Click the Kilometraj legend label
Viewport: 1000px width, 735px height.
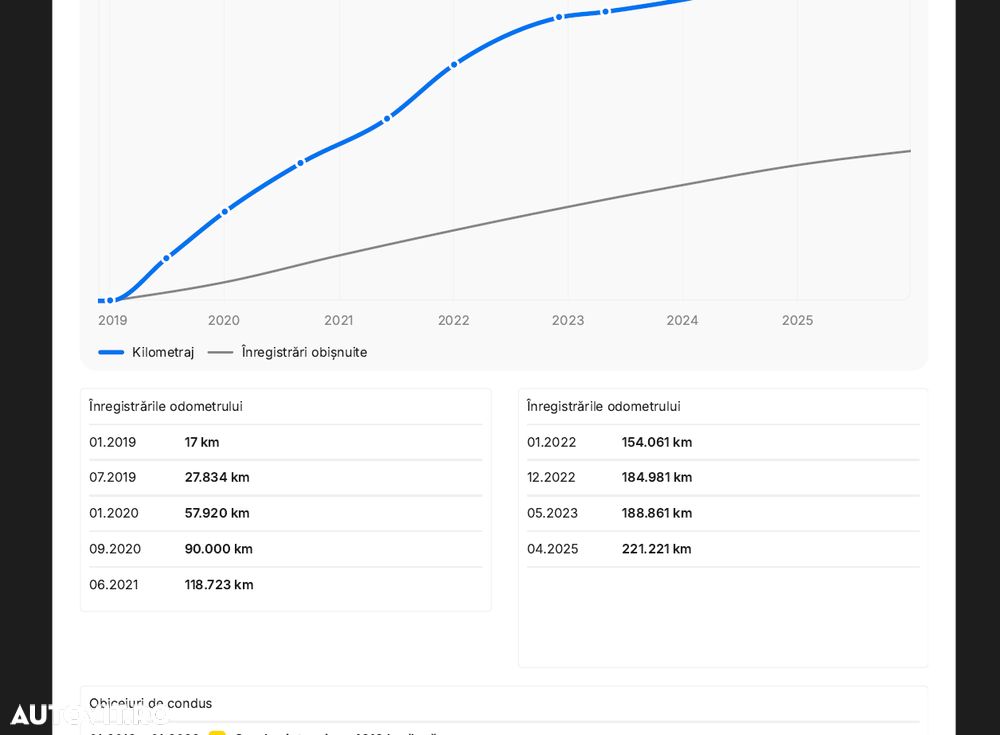(x=163, y=352)
